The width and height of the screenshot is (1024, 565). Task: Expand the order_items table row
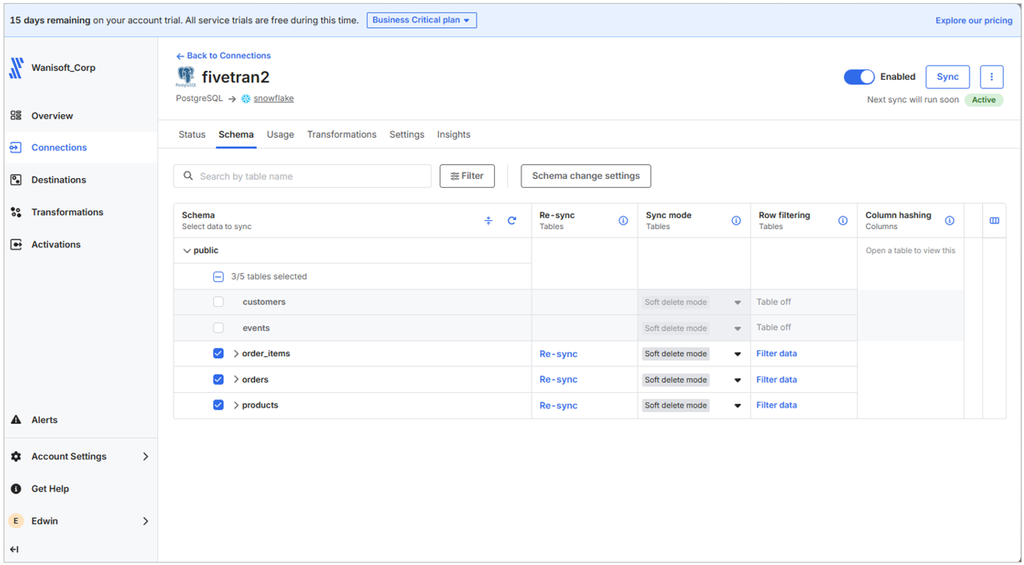pyautogui.click(x=236, y=353)
